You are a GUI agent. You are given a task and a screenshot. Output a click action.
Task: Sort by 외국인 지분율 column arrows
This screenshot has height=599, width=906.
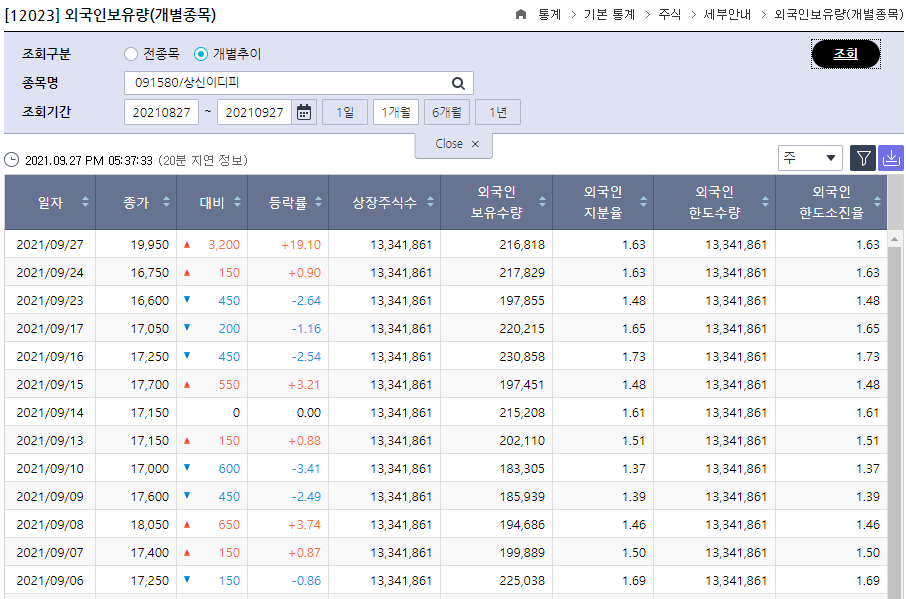click(644, 202)
